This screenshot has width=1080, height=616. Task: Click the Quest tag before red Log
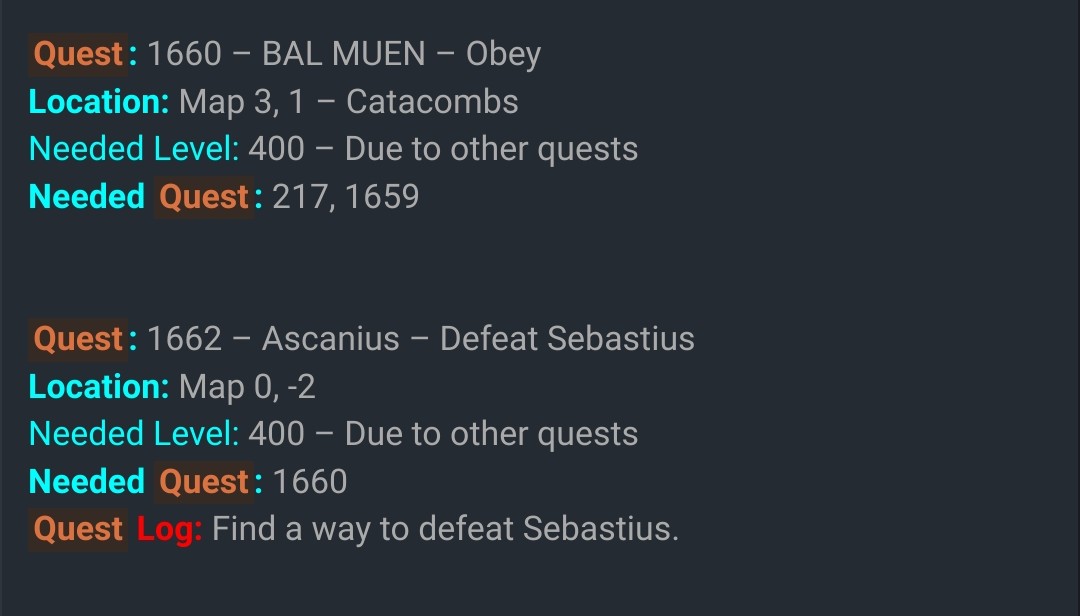[78, 529]
